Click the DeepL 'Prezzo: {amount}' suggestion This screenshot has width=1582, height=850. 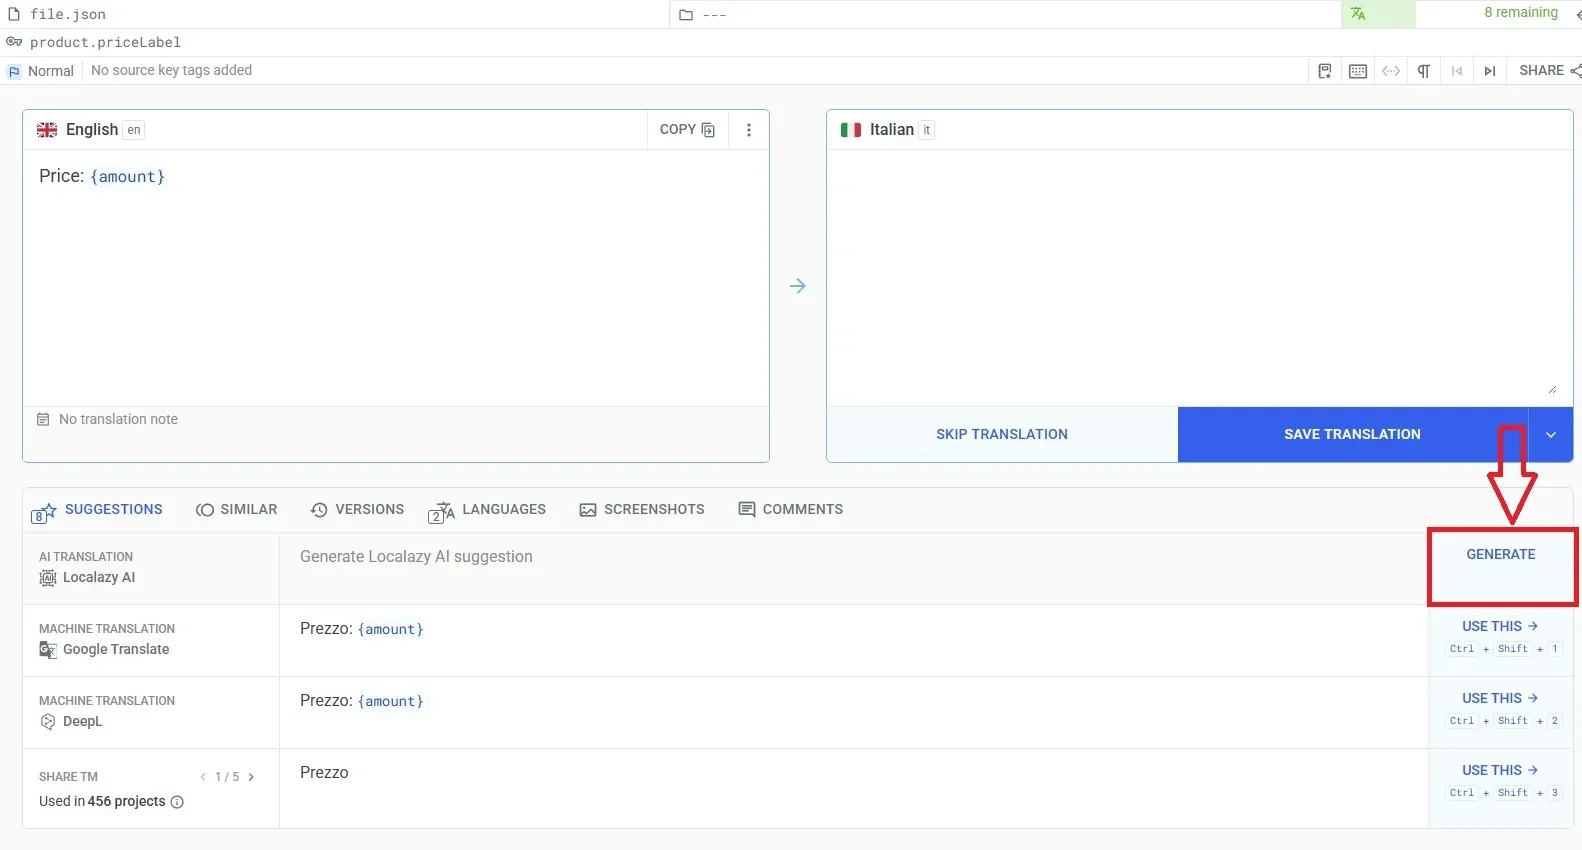[x=362, y=701]
